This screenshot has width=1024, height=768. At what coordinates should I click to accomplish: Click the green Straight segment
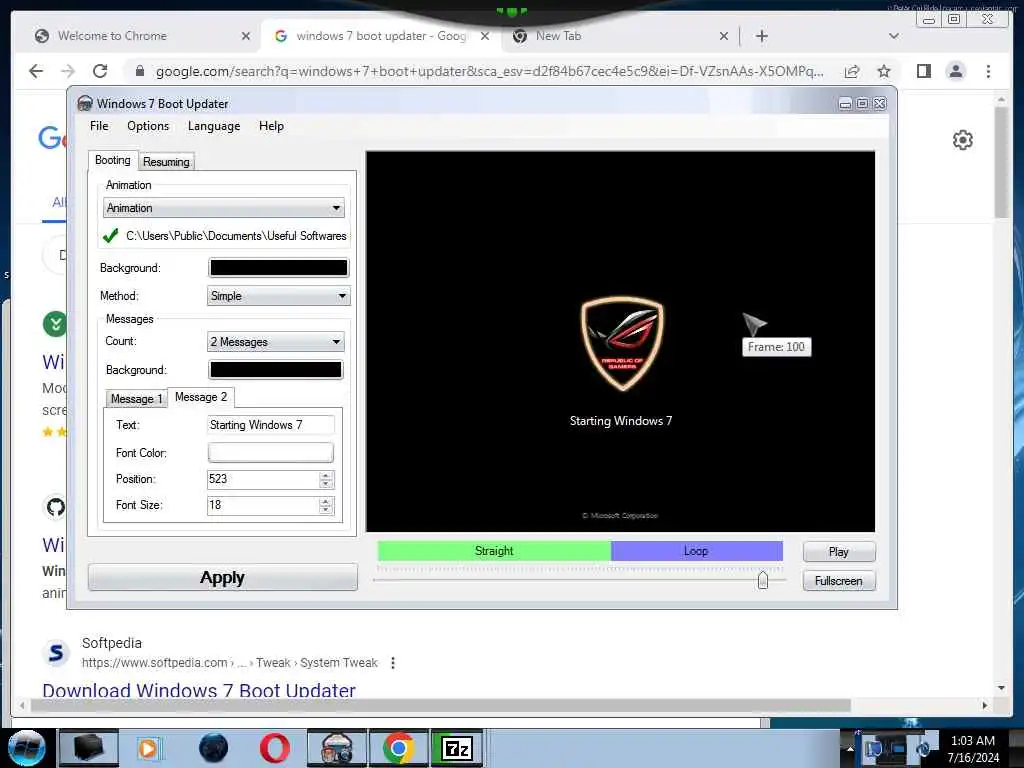pyautogui.click(x=494, y=551)
